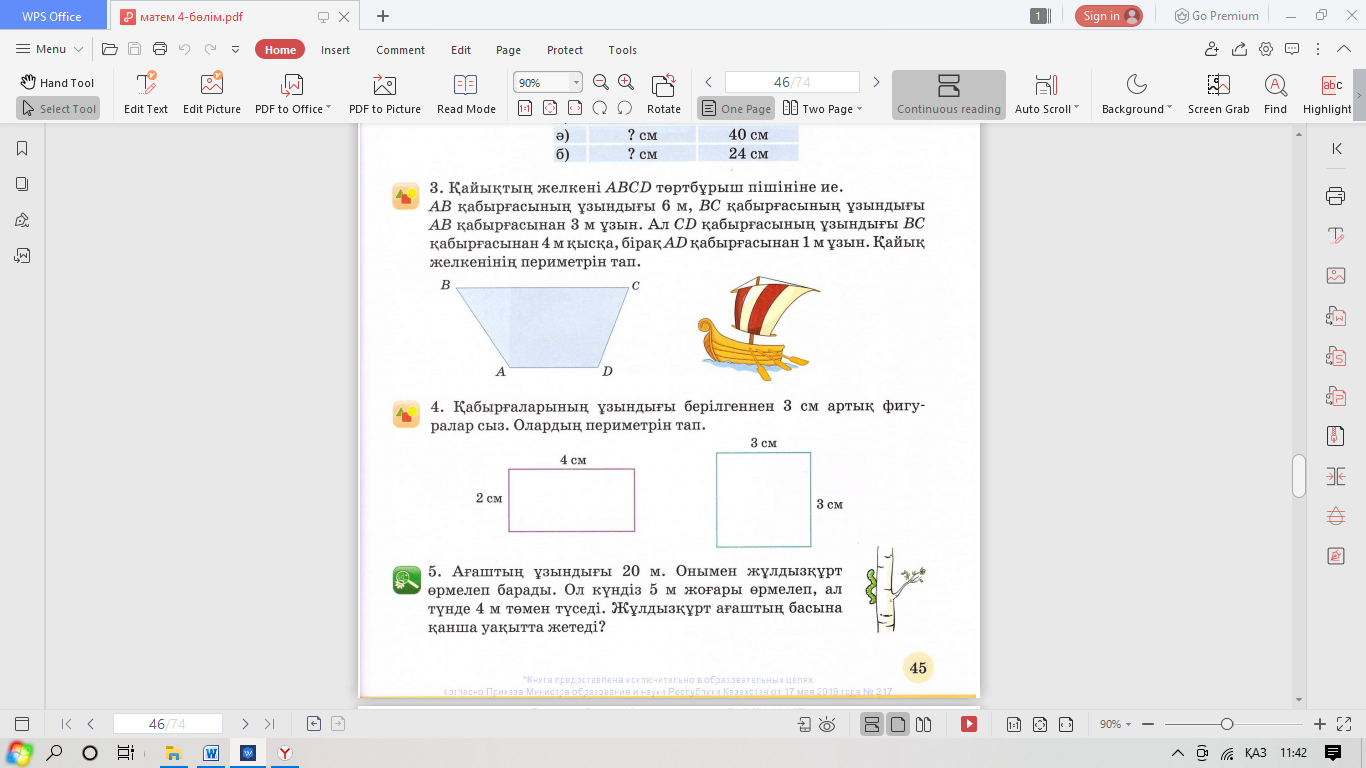This screenshot has width=1366, height=768.
Task: Open the Edit Picture tool
Action: [x=212, y=94]
